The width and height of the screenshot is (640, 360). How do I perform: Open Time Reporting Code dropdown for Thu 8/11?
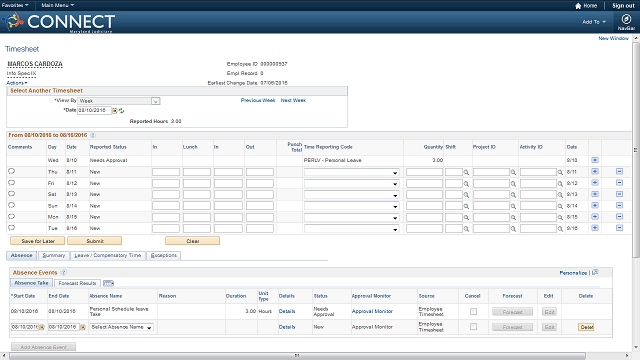pyautogui.click(x=351, y=173)
